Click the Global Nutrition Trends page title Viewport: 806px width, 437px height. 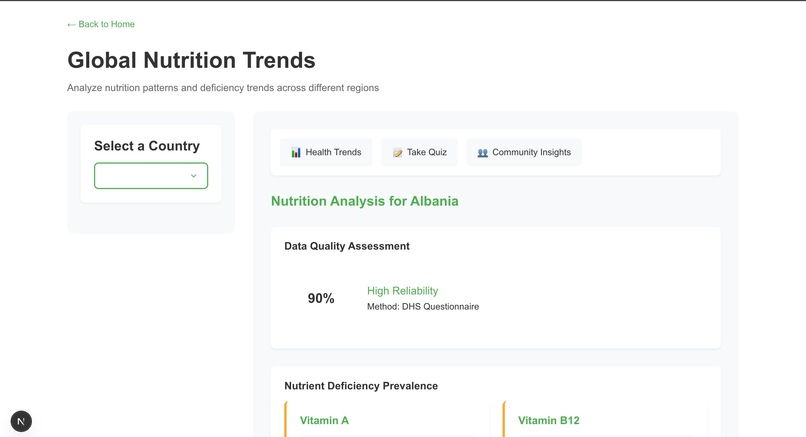click(191, 60)
